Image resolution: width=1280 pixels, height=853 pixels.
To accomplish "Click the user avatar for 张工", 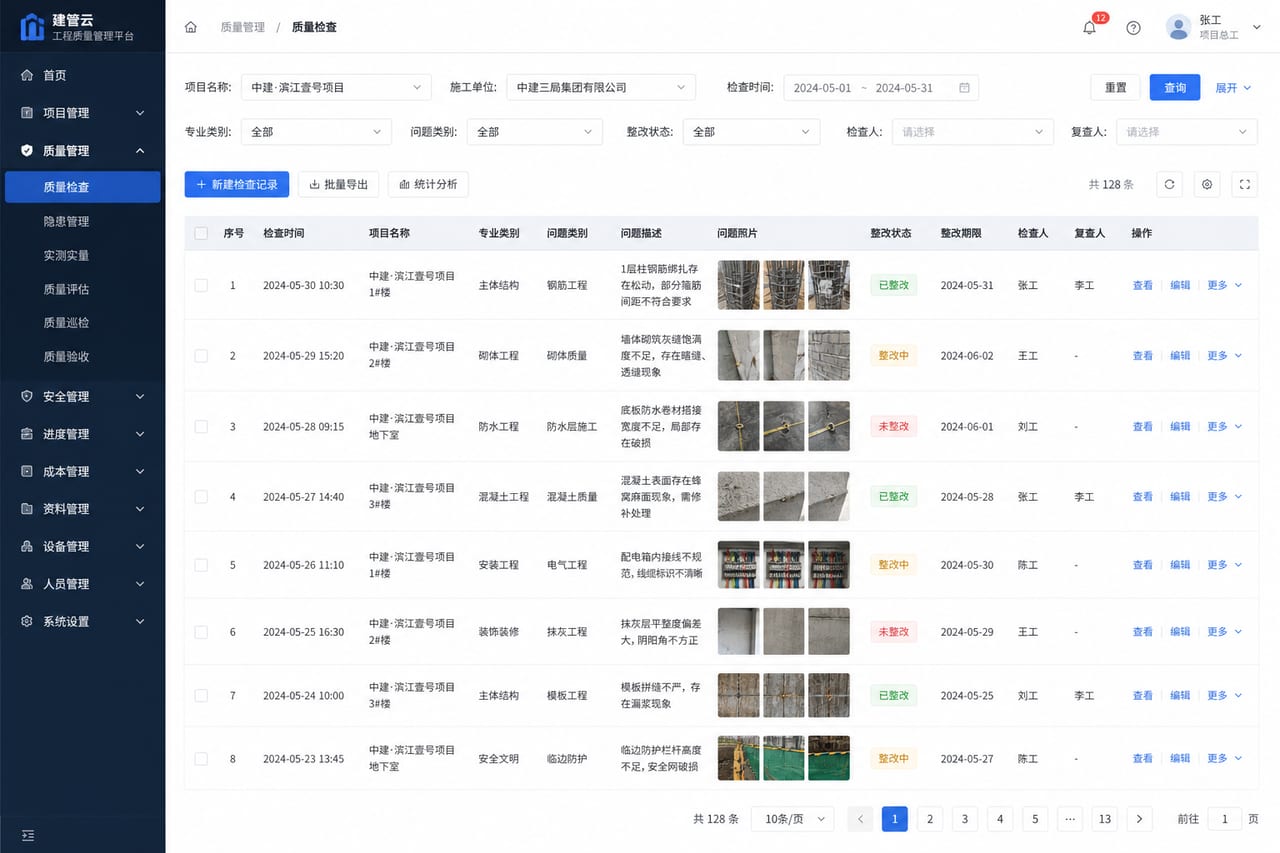I will (x=1178, y=27).
